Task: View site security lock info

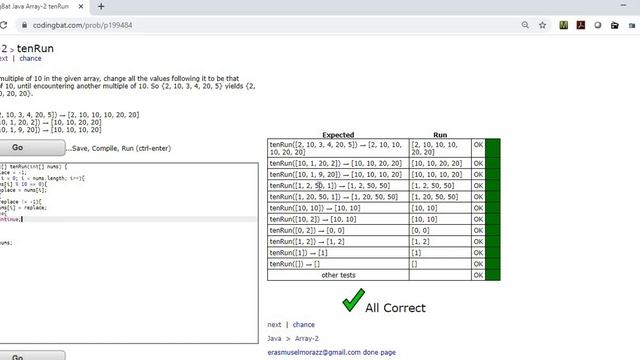Action: click(x=24, y=25)
